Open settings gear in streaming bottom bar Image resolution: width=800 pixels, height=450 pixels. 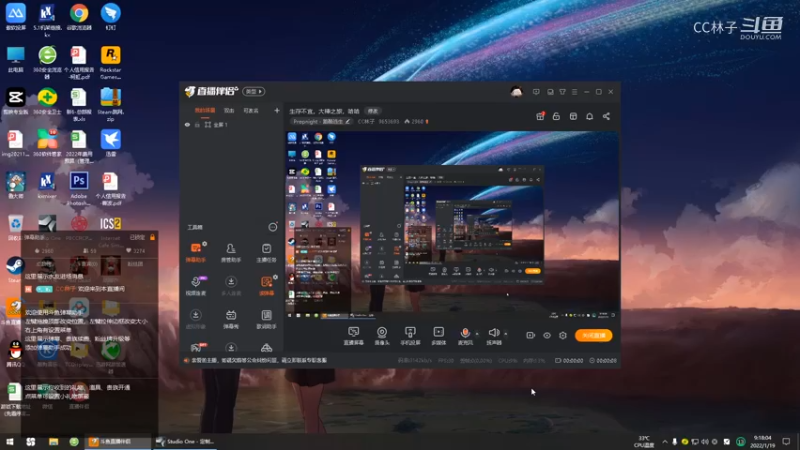(x=563, y=335)
